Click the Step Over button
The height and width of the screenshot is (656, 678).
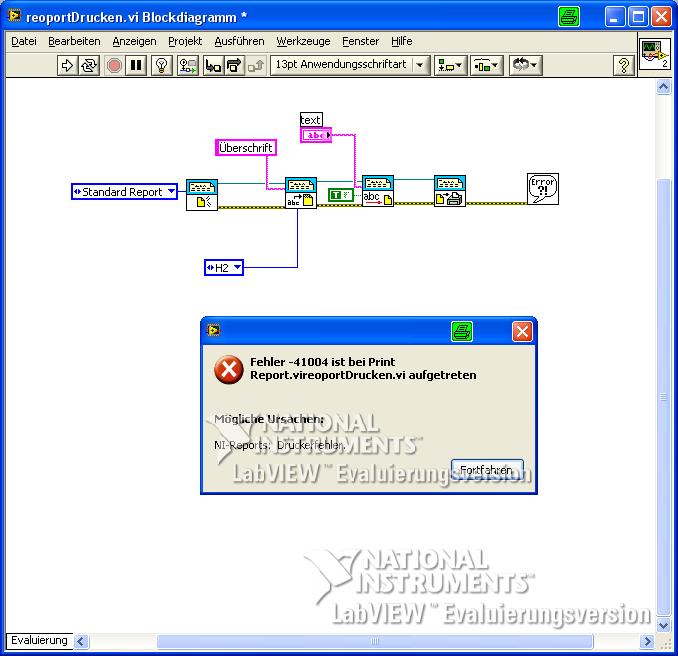(x=234, y=66)
